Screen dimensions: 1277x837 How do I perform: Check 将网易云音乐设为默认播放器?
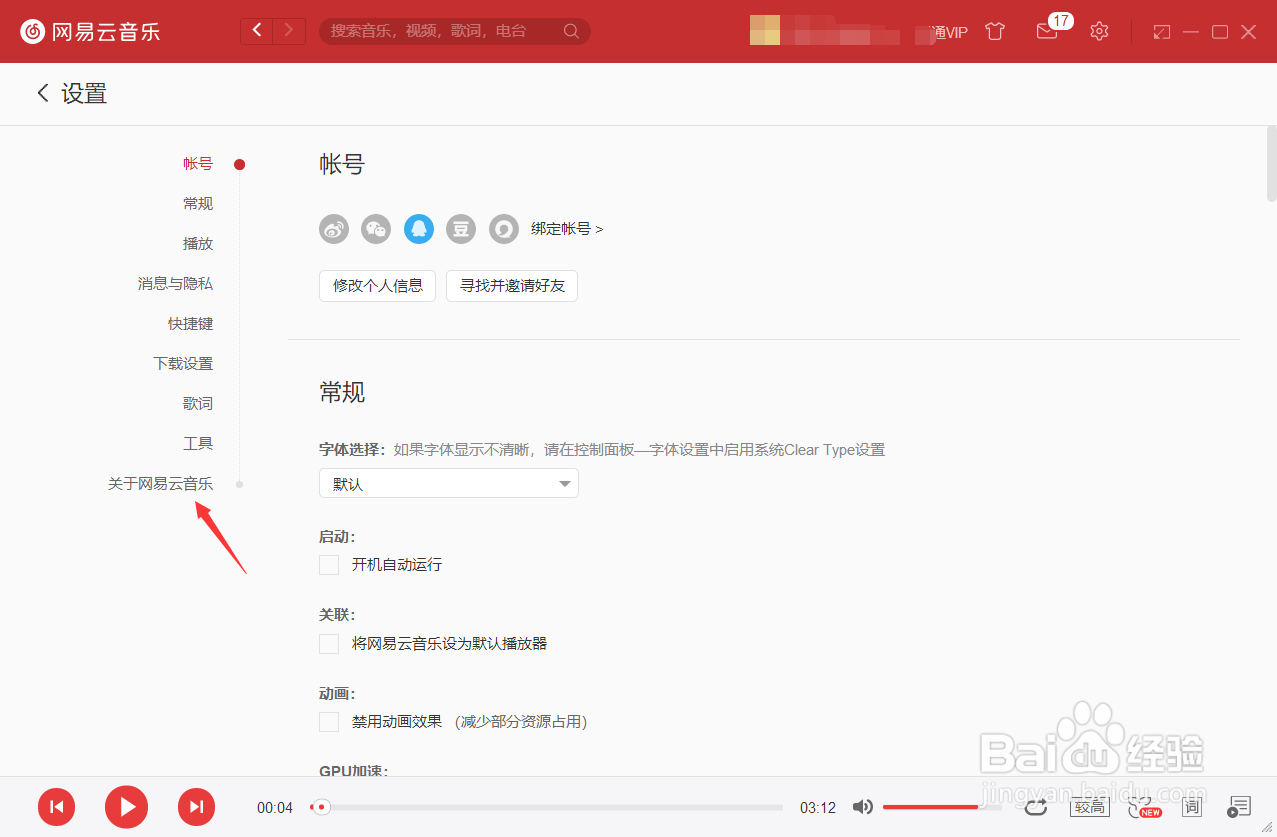(x=329, y=644)
